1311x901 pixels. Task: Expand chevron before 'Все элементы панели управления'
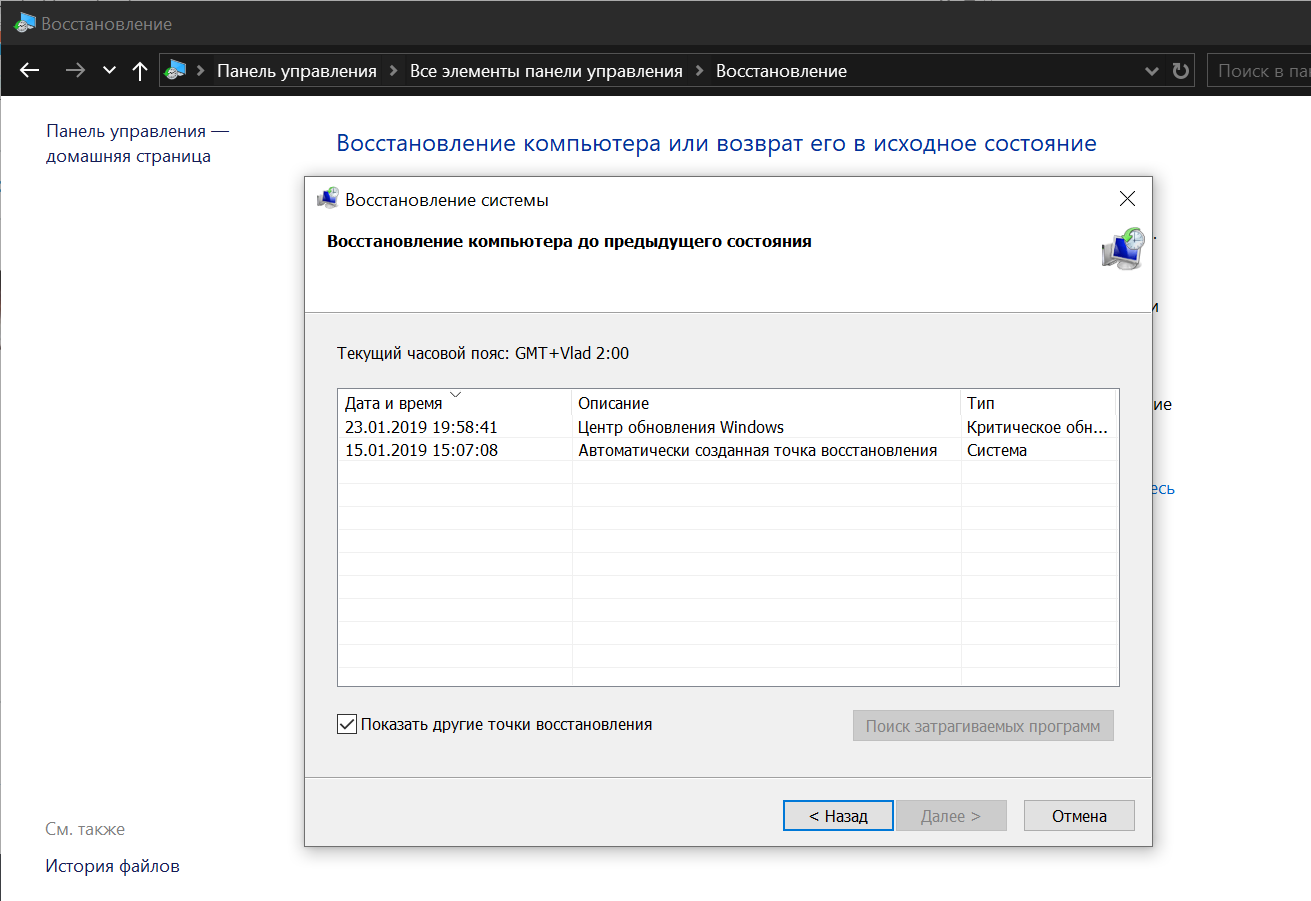394,71
